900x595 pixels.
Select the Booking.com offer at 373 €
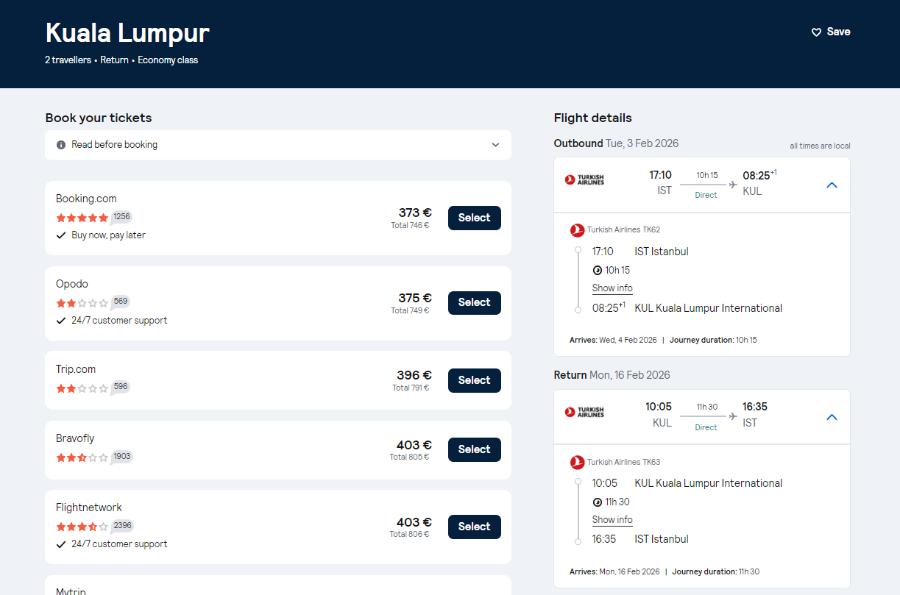tap(474, 218)
